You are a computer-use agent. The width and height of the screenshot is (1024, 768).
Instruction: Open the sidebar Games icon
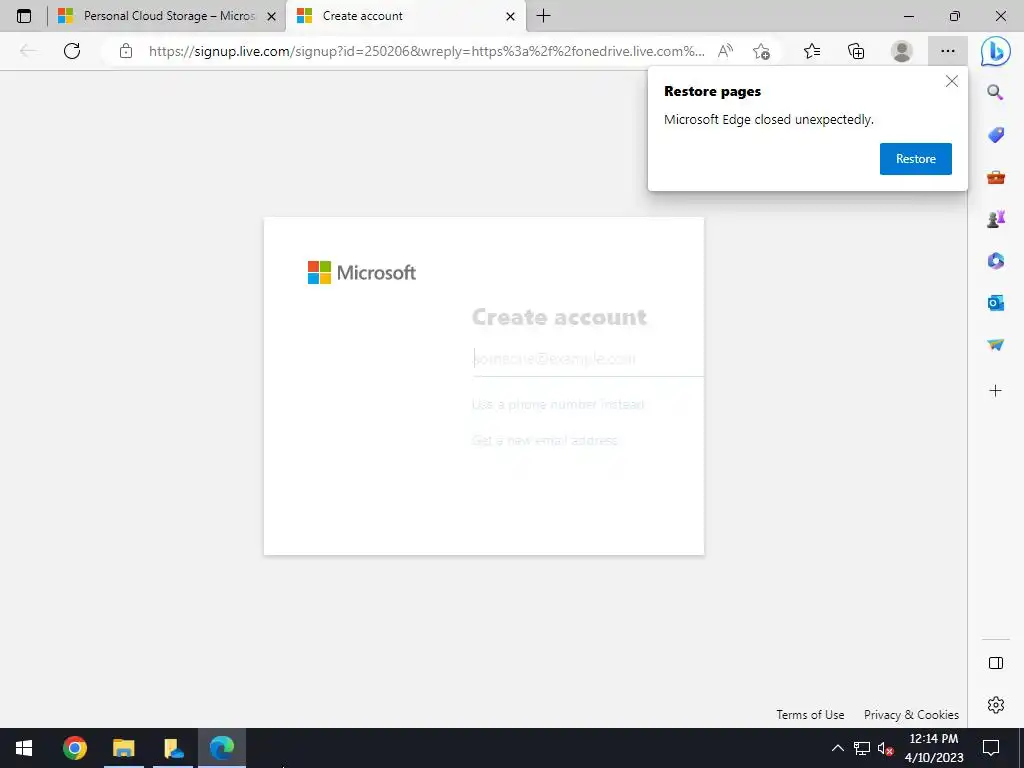995,219
